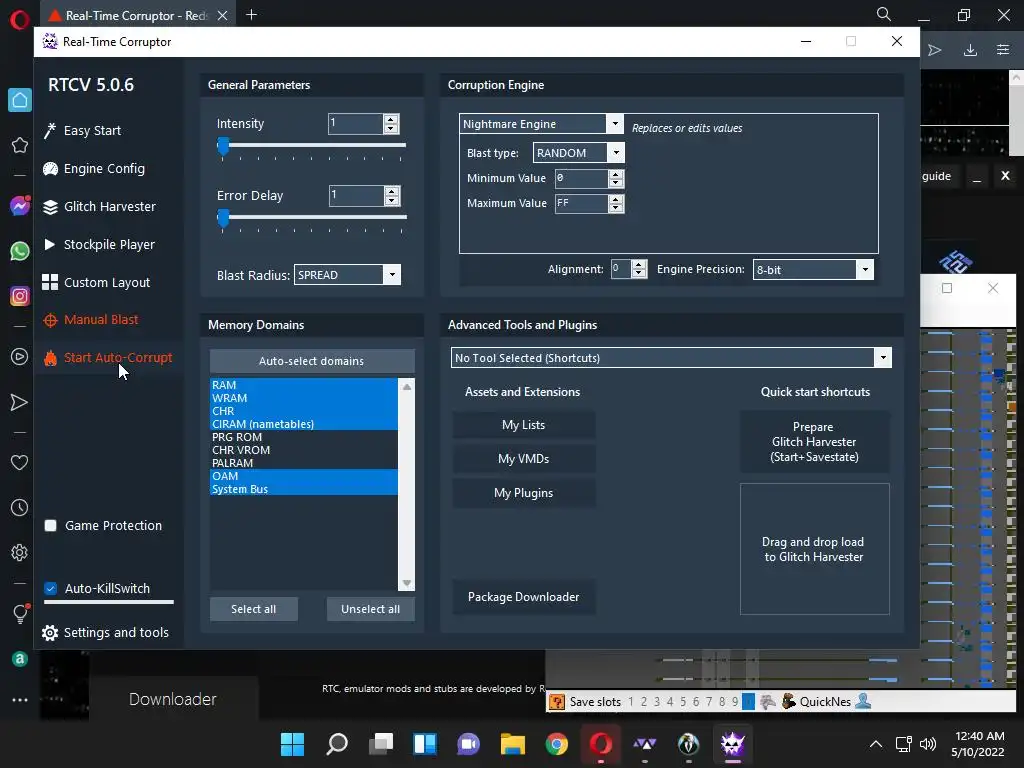Click the Minimum Value field
This screenshot has width=1024, height=768.
tap(581, 178)
